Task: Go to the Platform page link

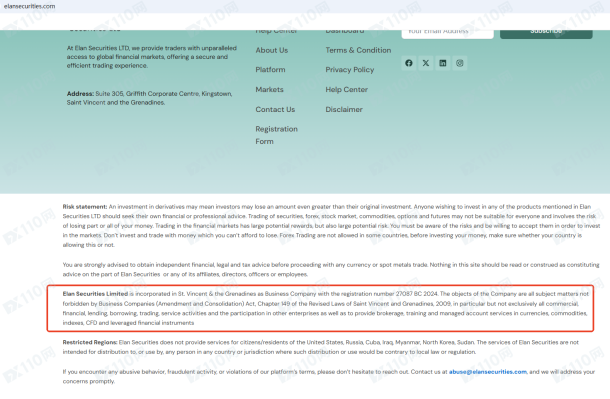Action: [270, 70]
